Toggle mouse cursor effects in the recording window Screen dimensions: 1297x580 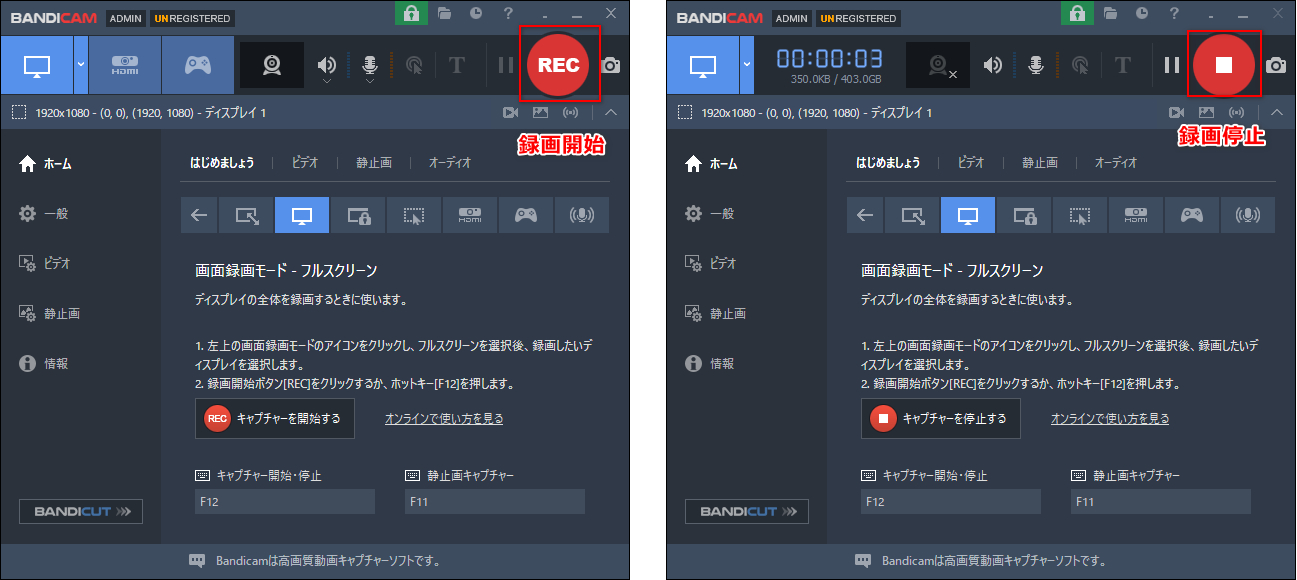1080,65
